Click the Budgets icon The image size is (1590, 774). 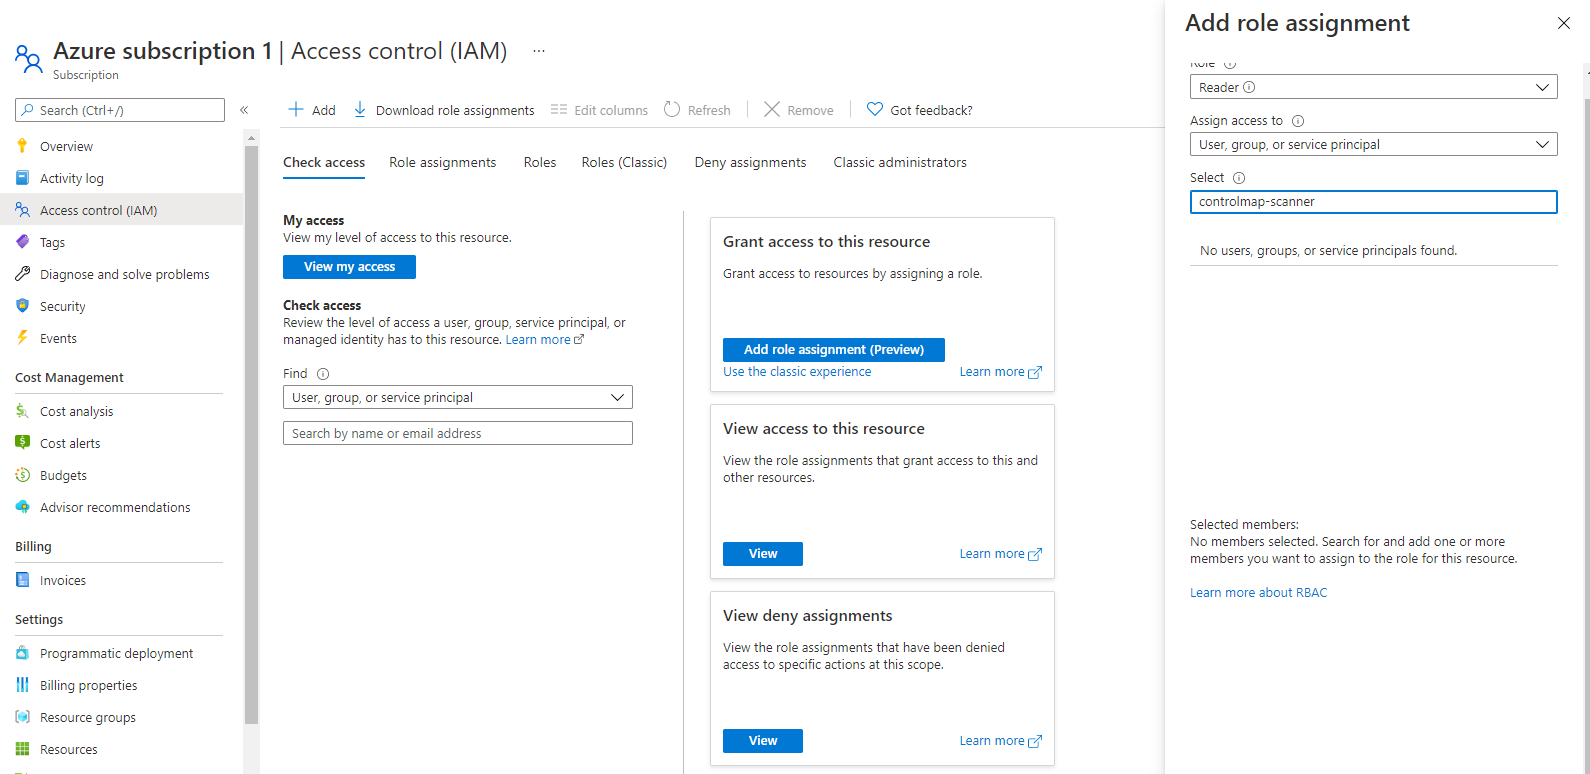(x=22, y=475)
